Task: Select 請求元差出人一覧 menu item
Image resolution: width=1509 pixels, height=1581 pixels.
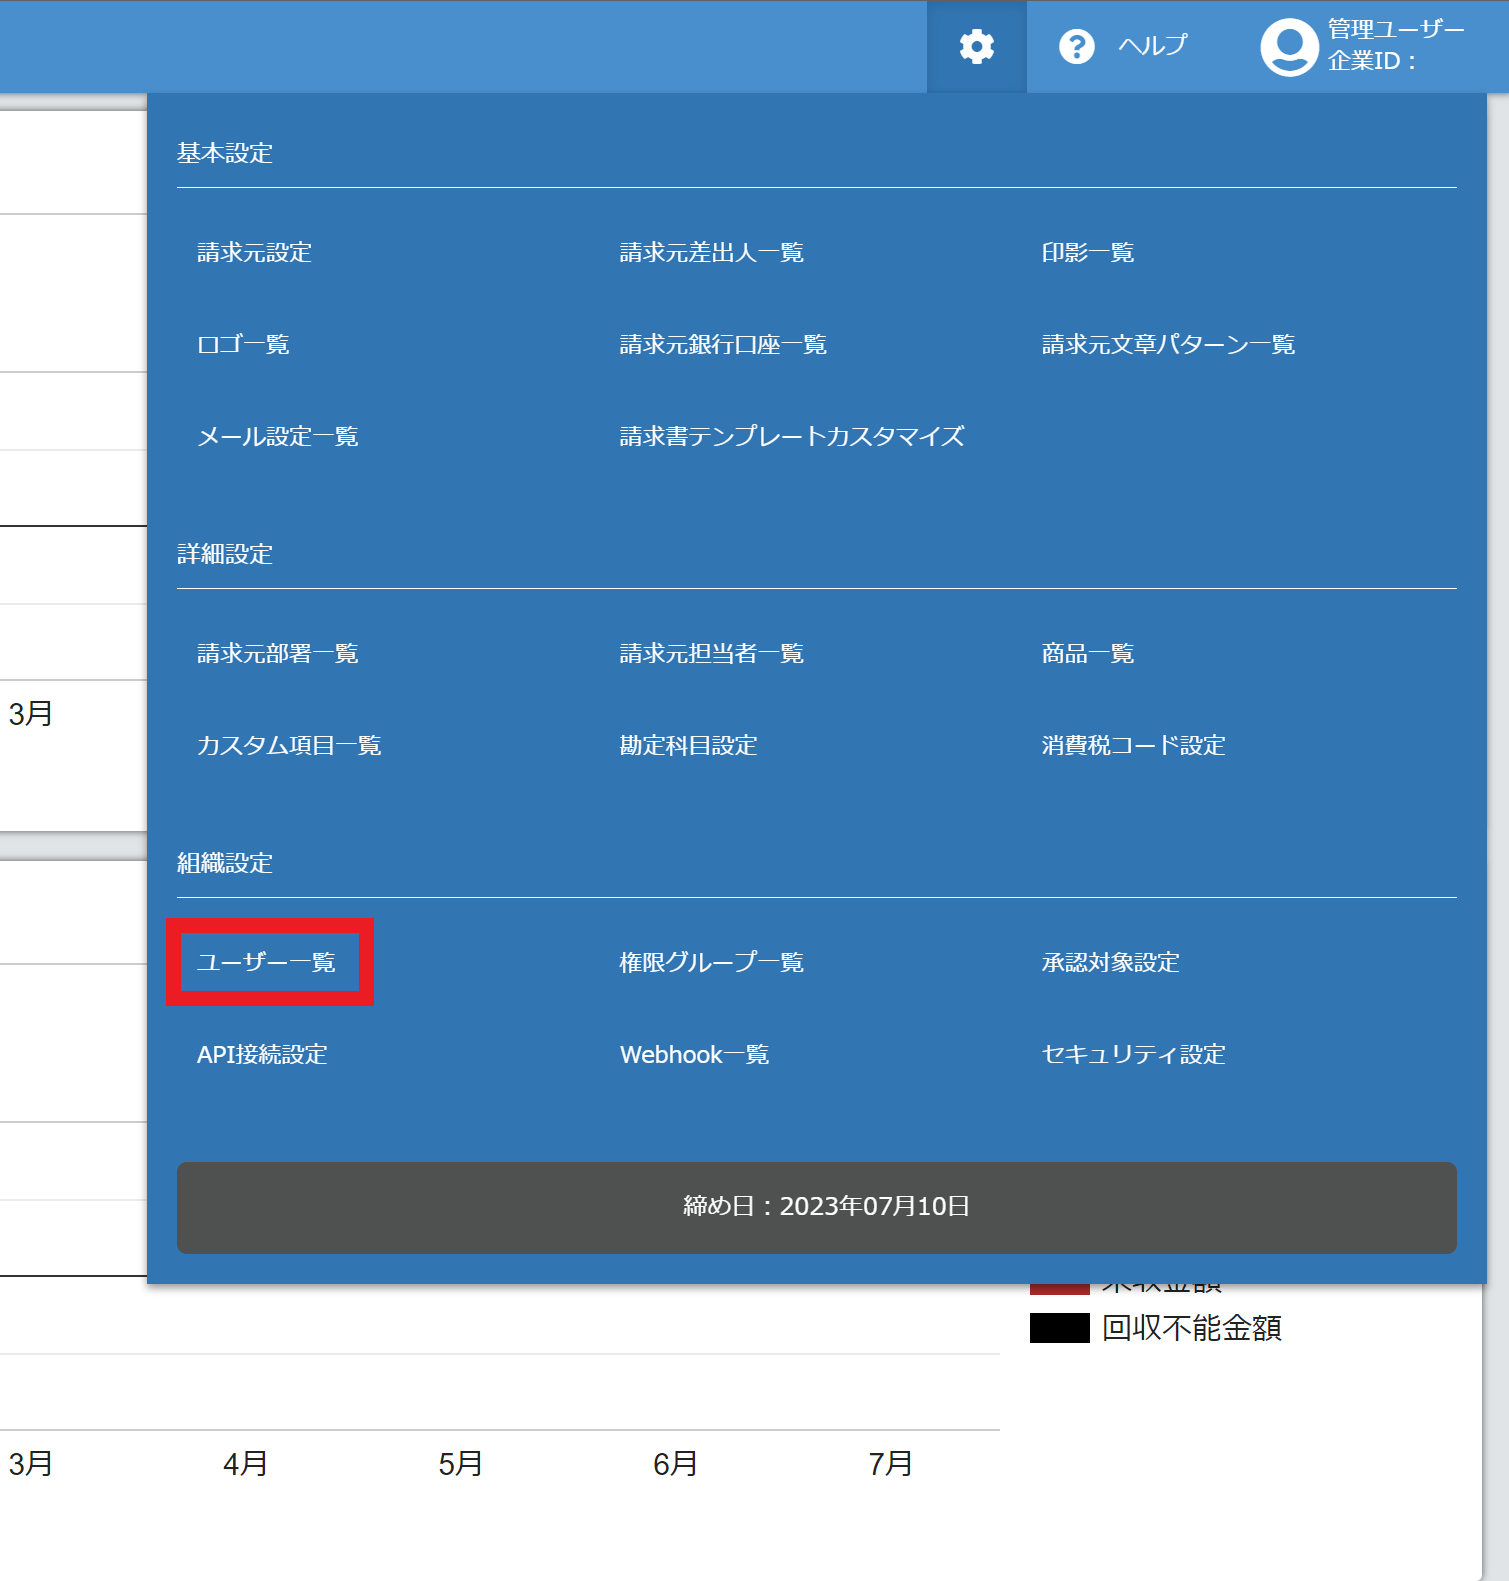Action: [711, 253]
